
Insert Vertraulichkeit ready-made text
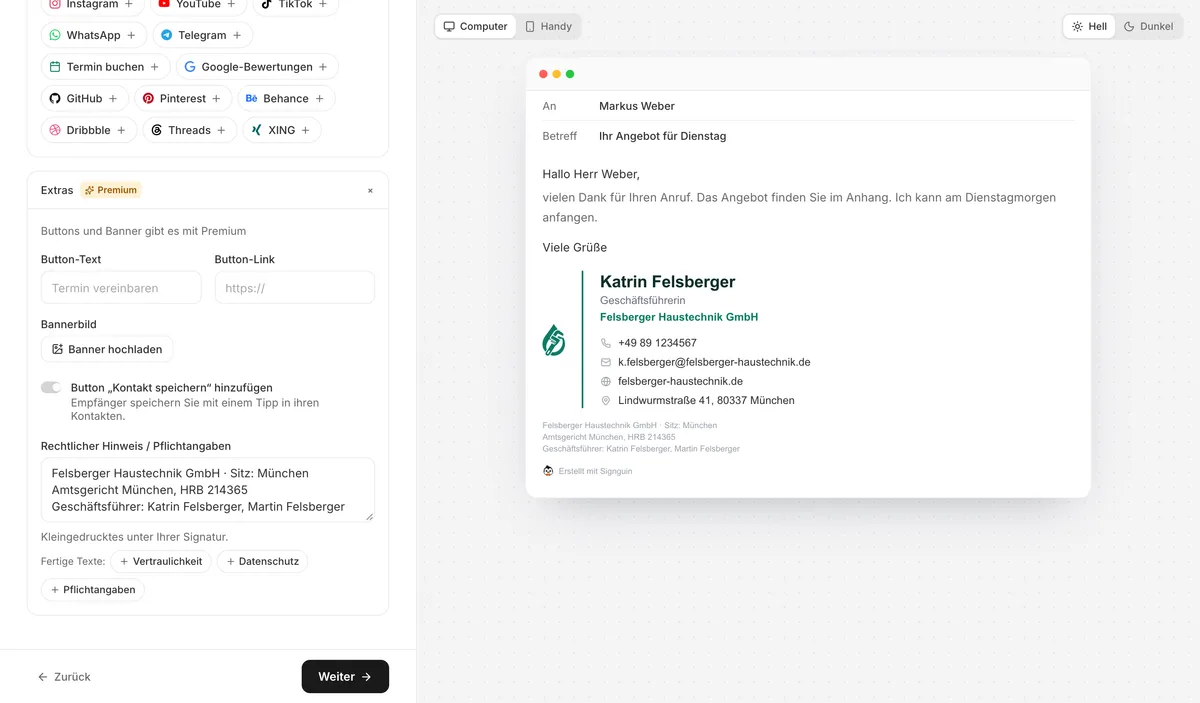[x=160, y=562]
